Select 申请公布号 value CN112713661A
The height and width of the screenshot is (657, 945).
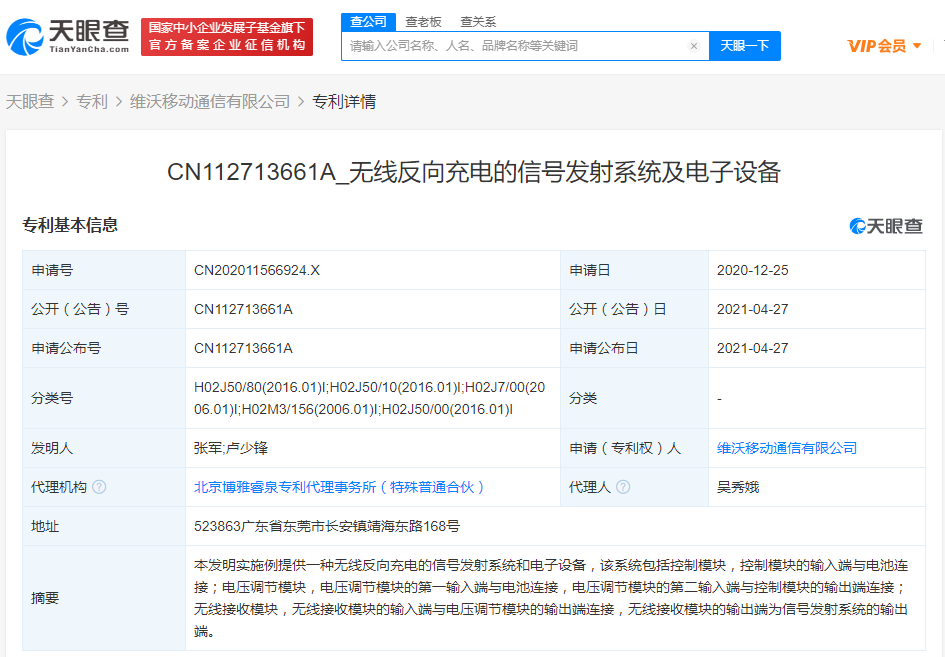coord(243,348)
